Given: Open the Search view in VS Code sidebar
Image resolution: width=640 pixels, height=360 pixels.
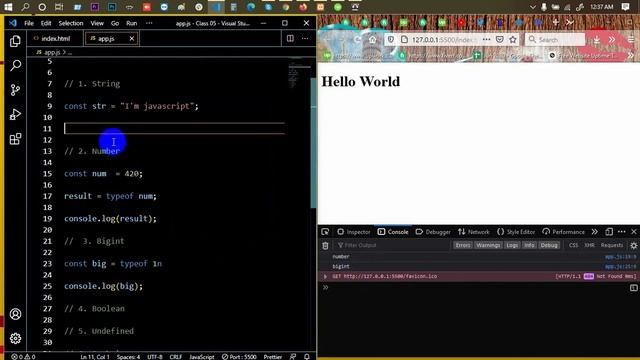Looking at the screenshot, I should pyautogui.click(x=16, y=65).
